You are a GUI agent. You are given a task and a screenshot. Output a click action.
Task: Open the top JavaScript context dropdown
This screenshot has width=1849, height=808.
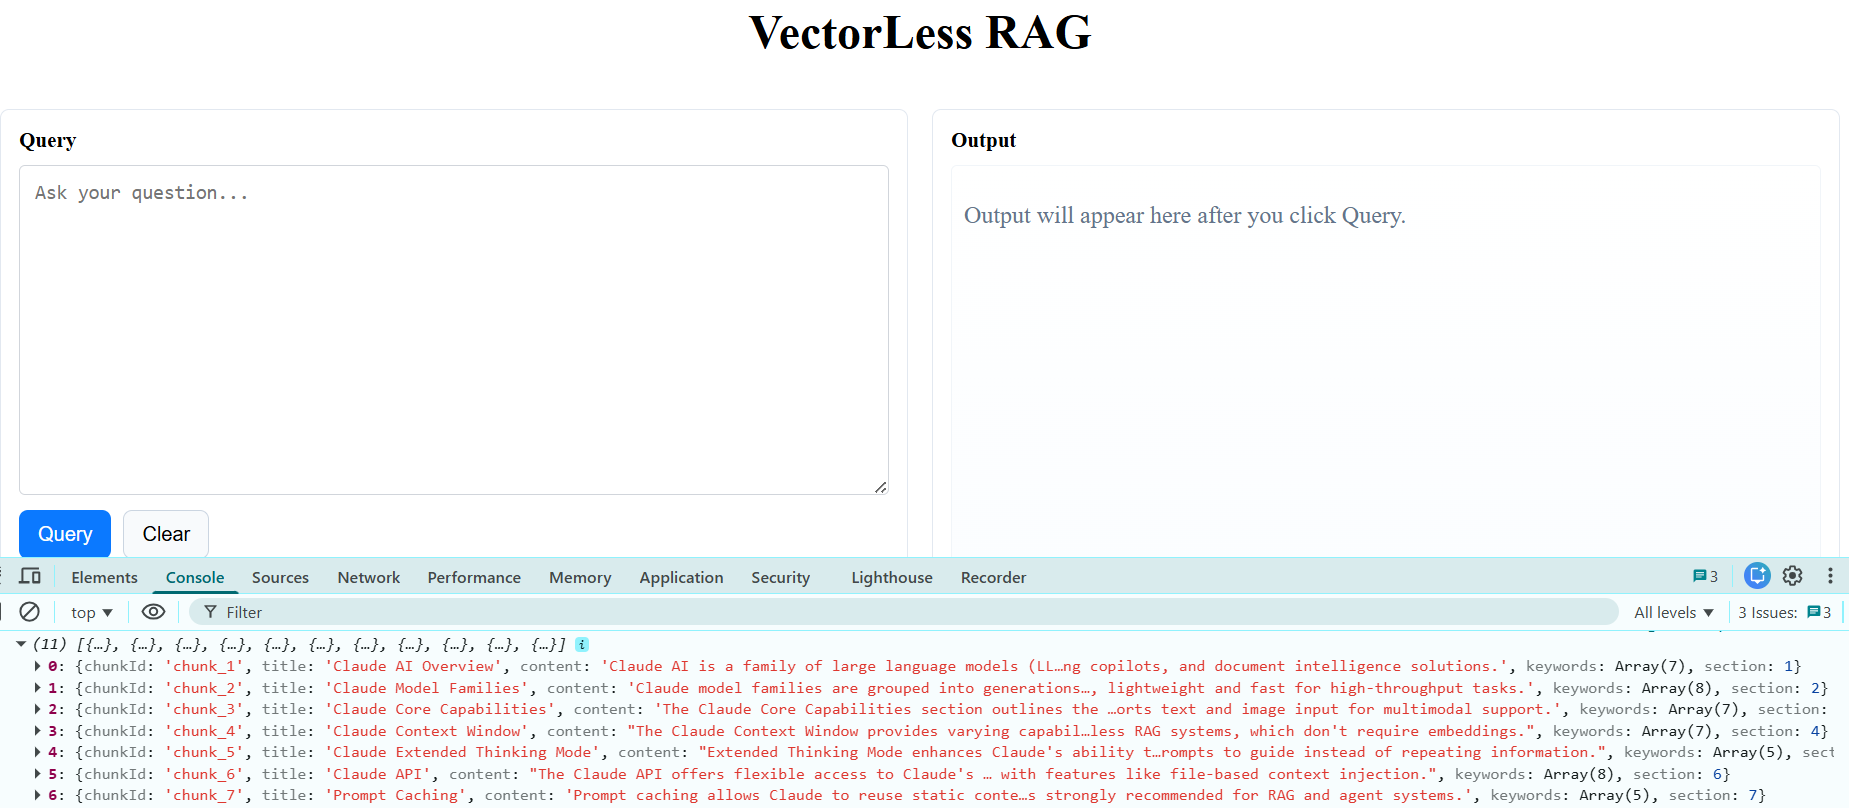91,612
